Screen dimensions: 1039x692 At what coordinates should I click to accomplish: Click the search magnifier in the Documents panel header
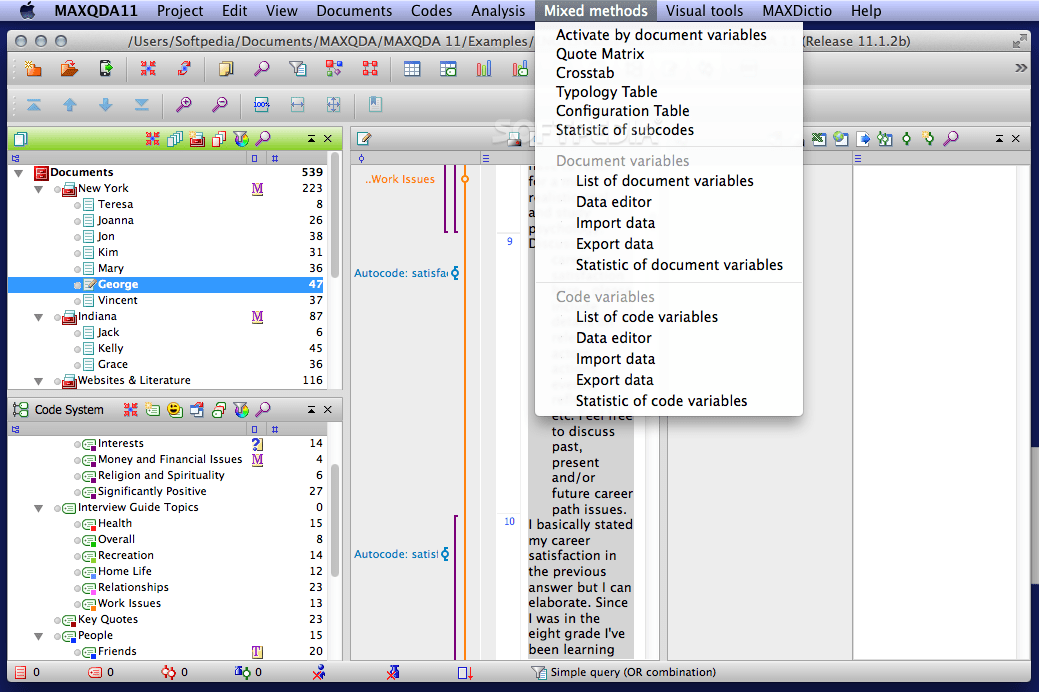(x=263, y=139)
